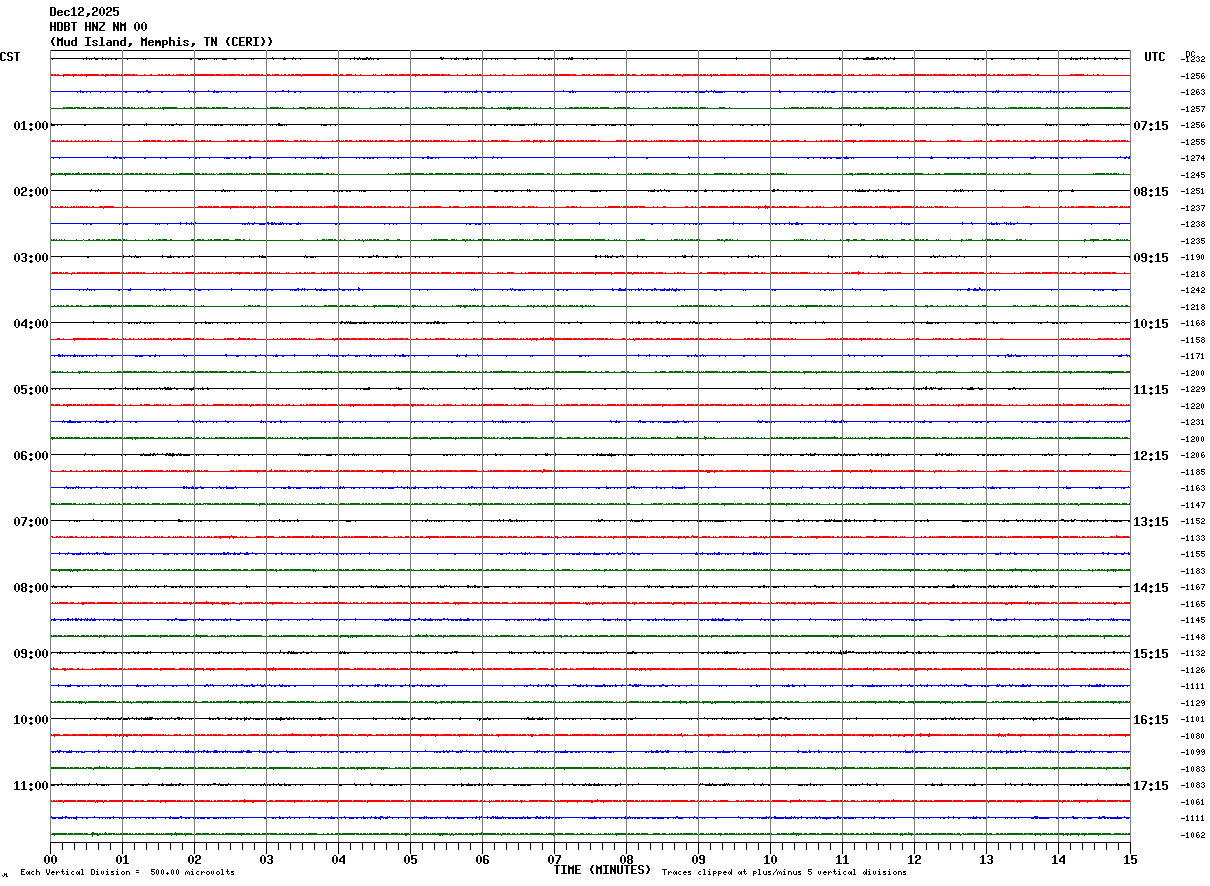Click the 10:00 CST time label
The image size is (1210, 886).
click(31, 720)
